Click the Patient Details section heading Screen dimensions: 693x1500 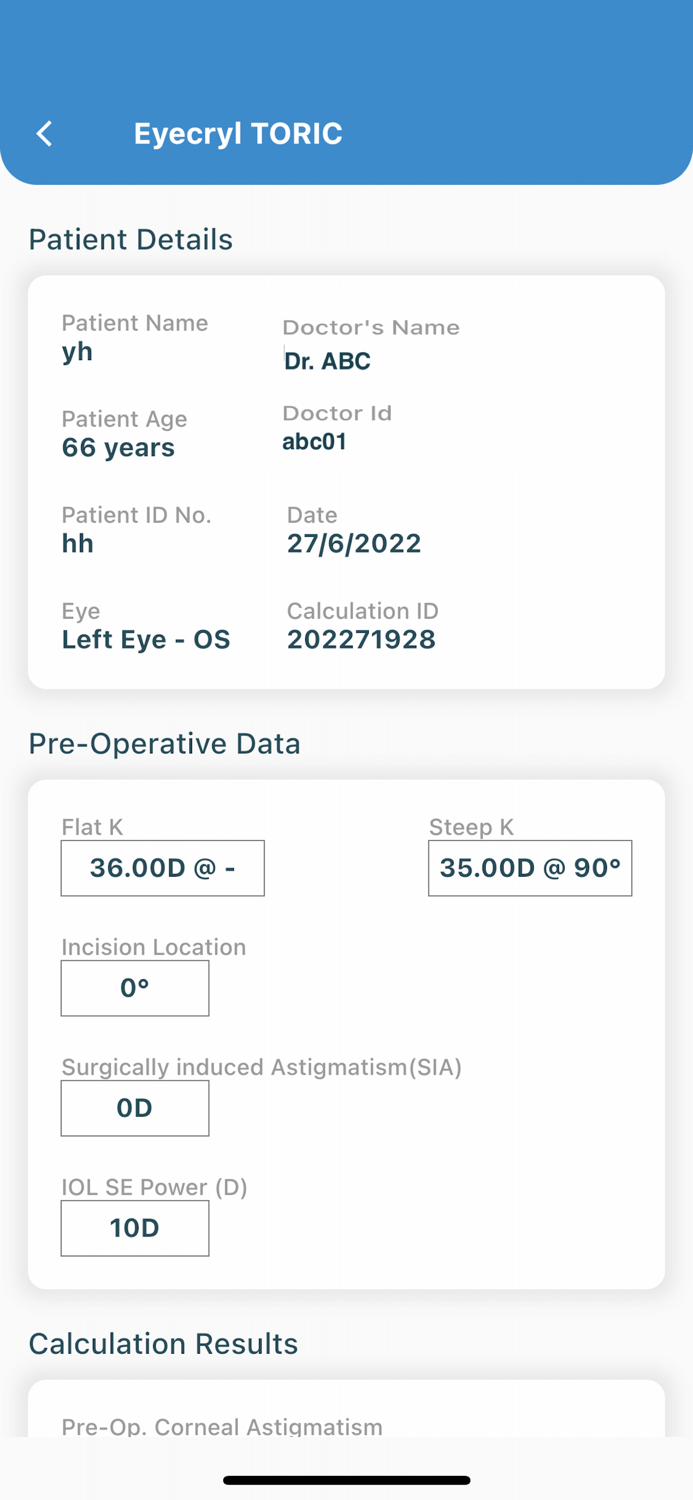click(130, 239)
